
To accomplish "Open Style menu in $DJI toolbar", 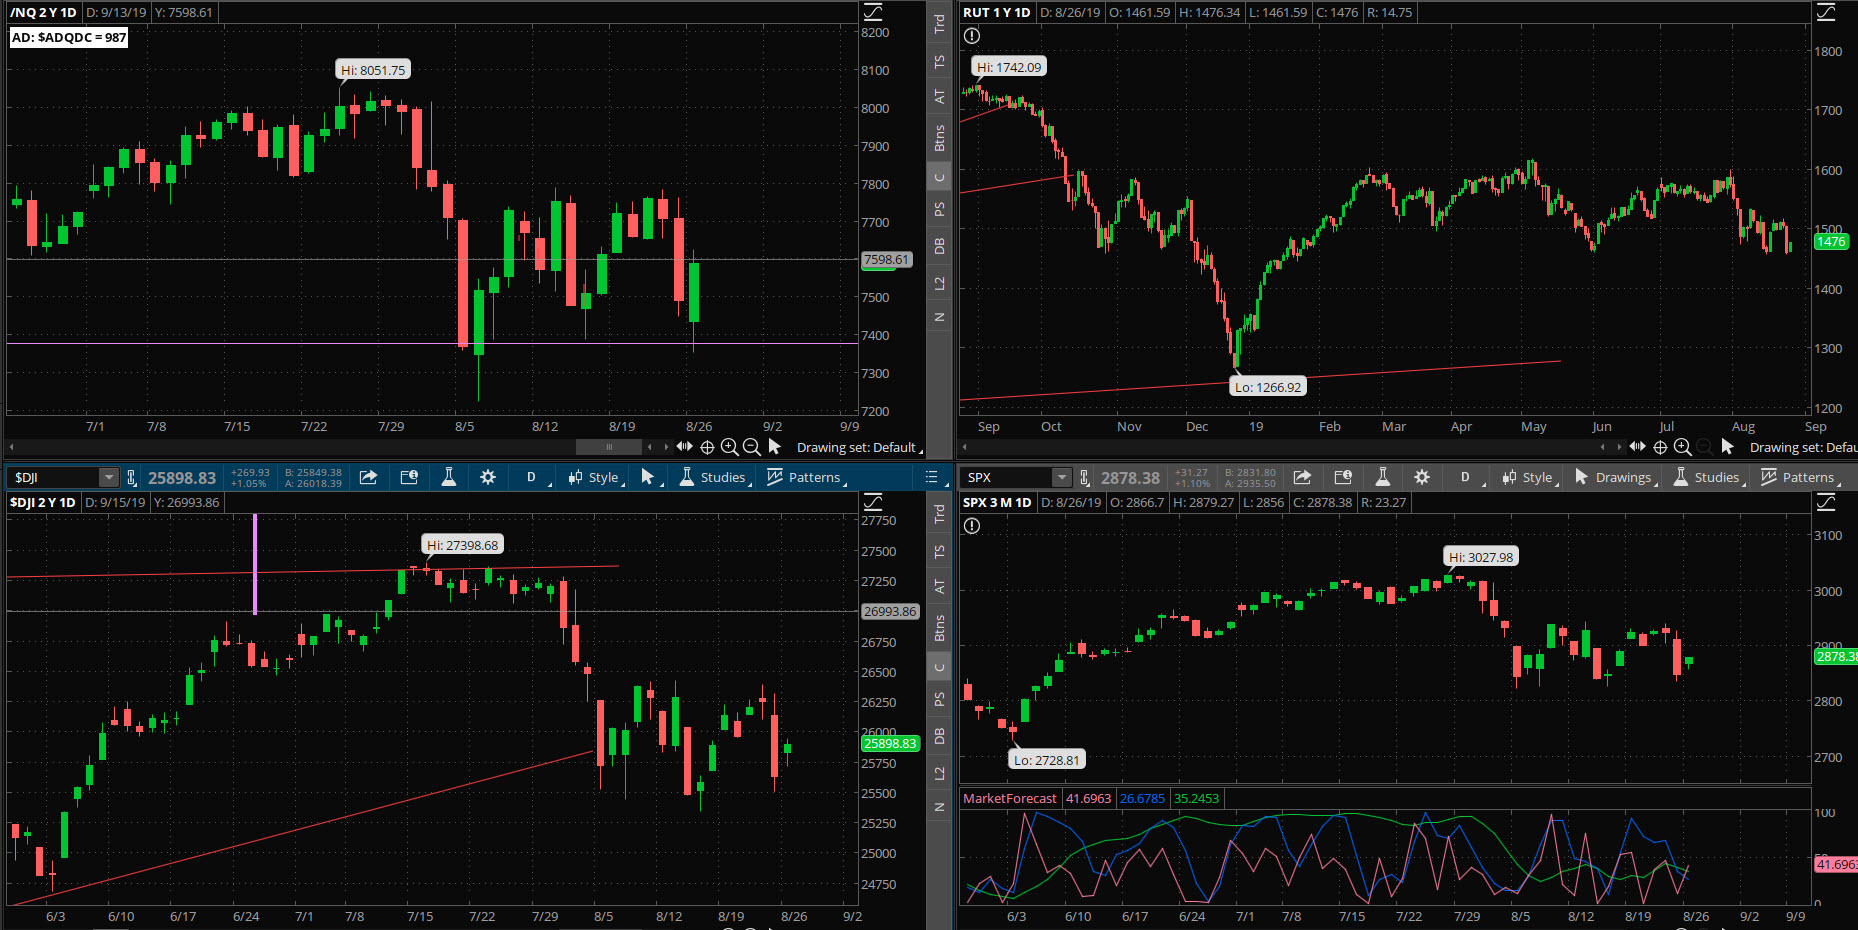I will [594, 477].
